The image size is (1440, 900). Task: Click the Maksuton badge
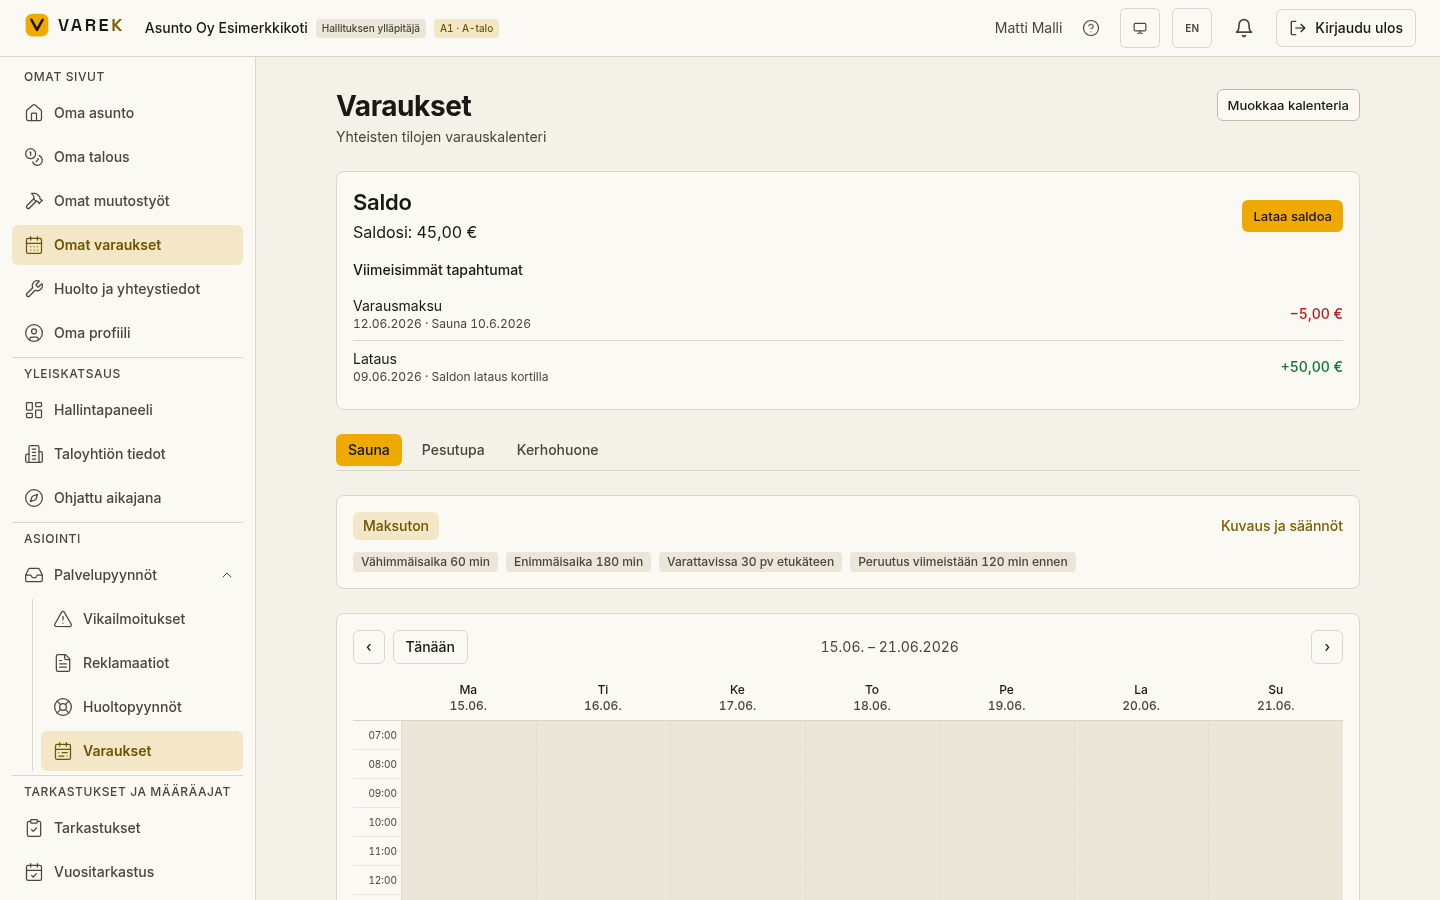point(396,526)
